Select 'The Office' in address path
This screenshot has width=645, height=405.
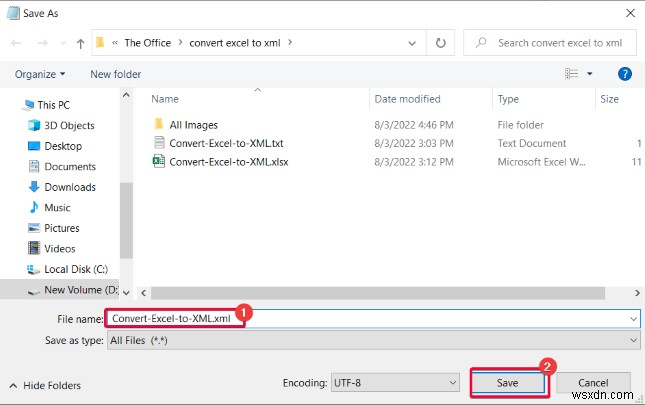(147, 43)
